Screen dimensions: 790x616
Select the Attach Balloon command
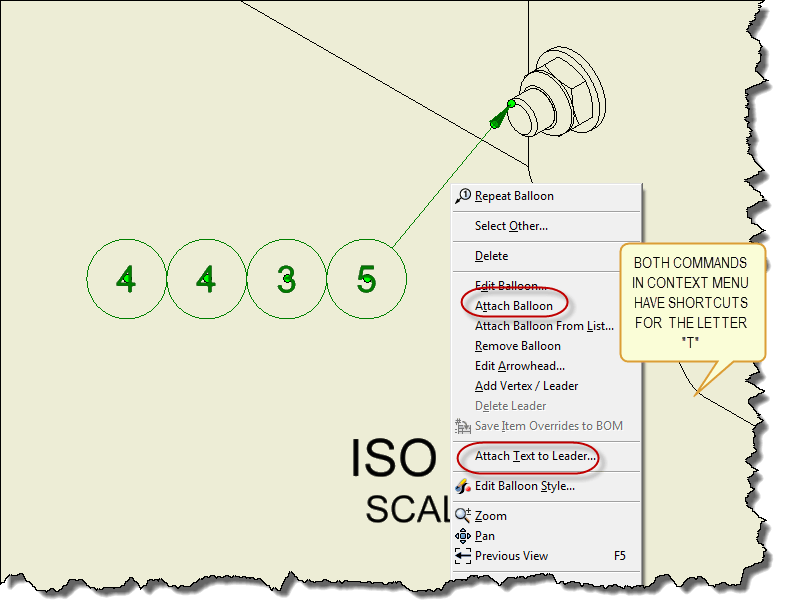(547, 306)
